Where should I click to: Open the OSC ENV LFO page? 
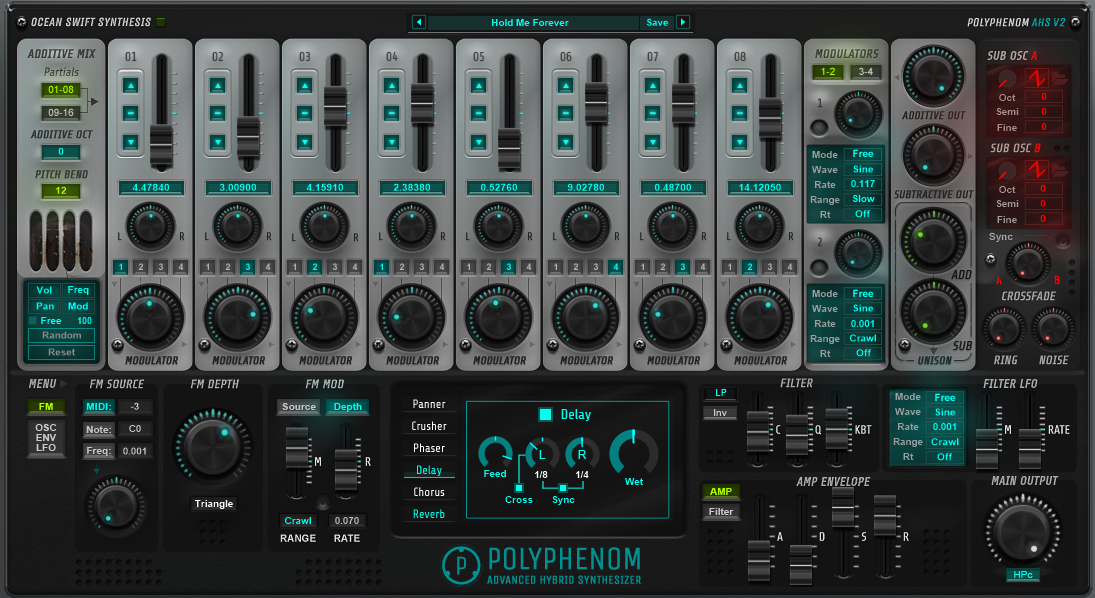click(46, 438)
